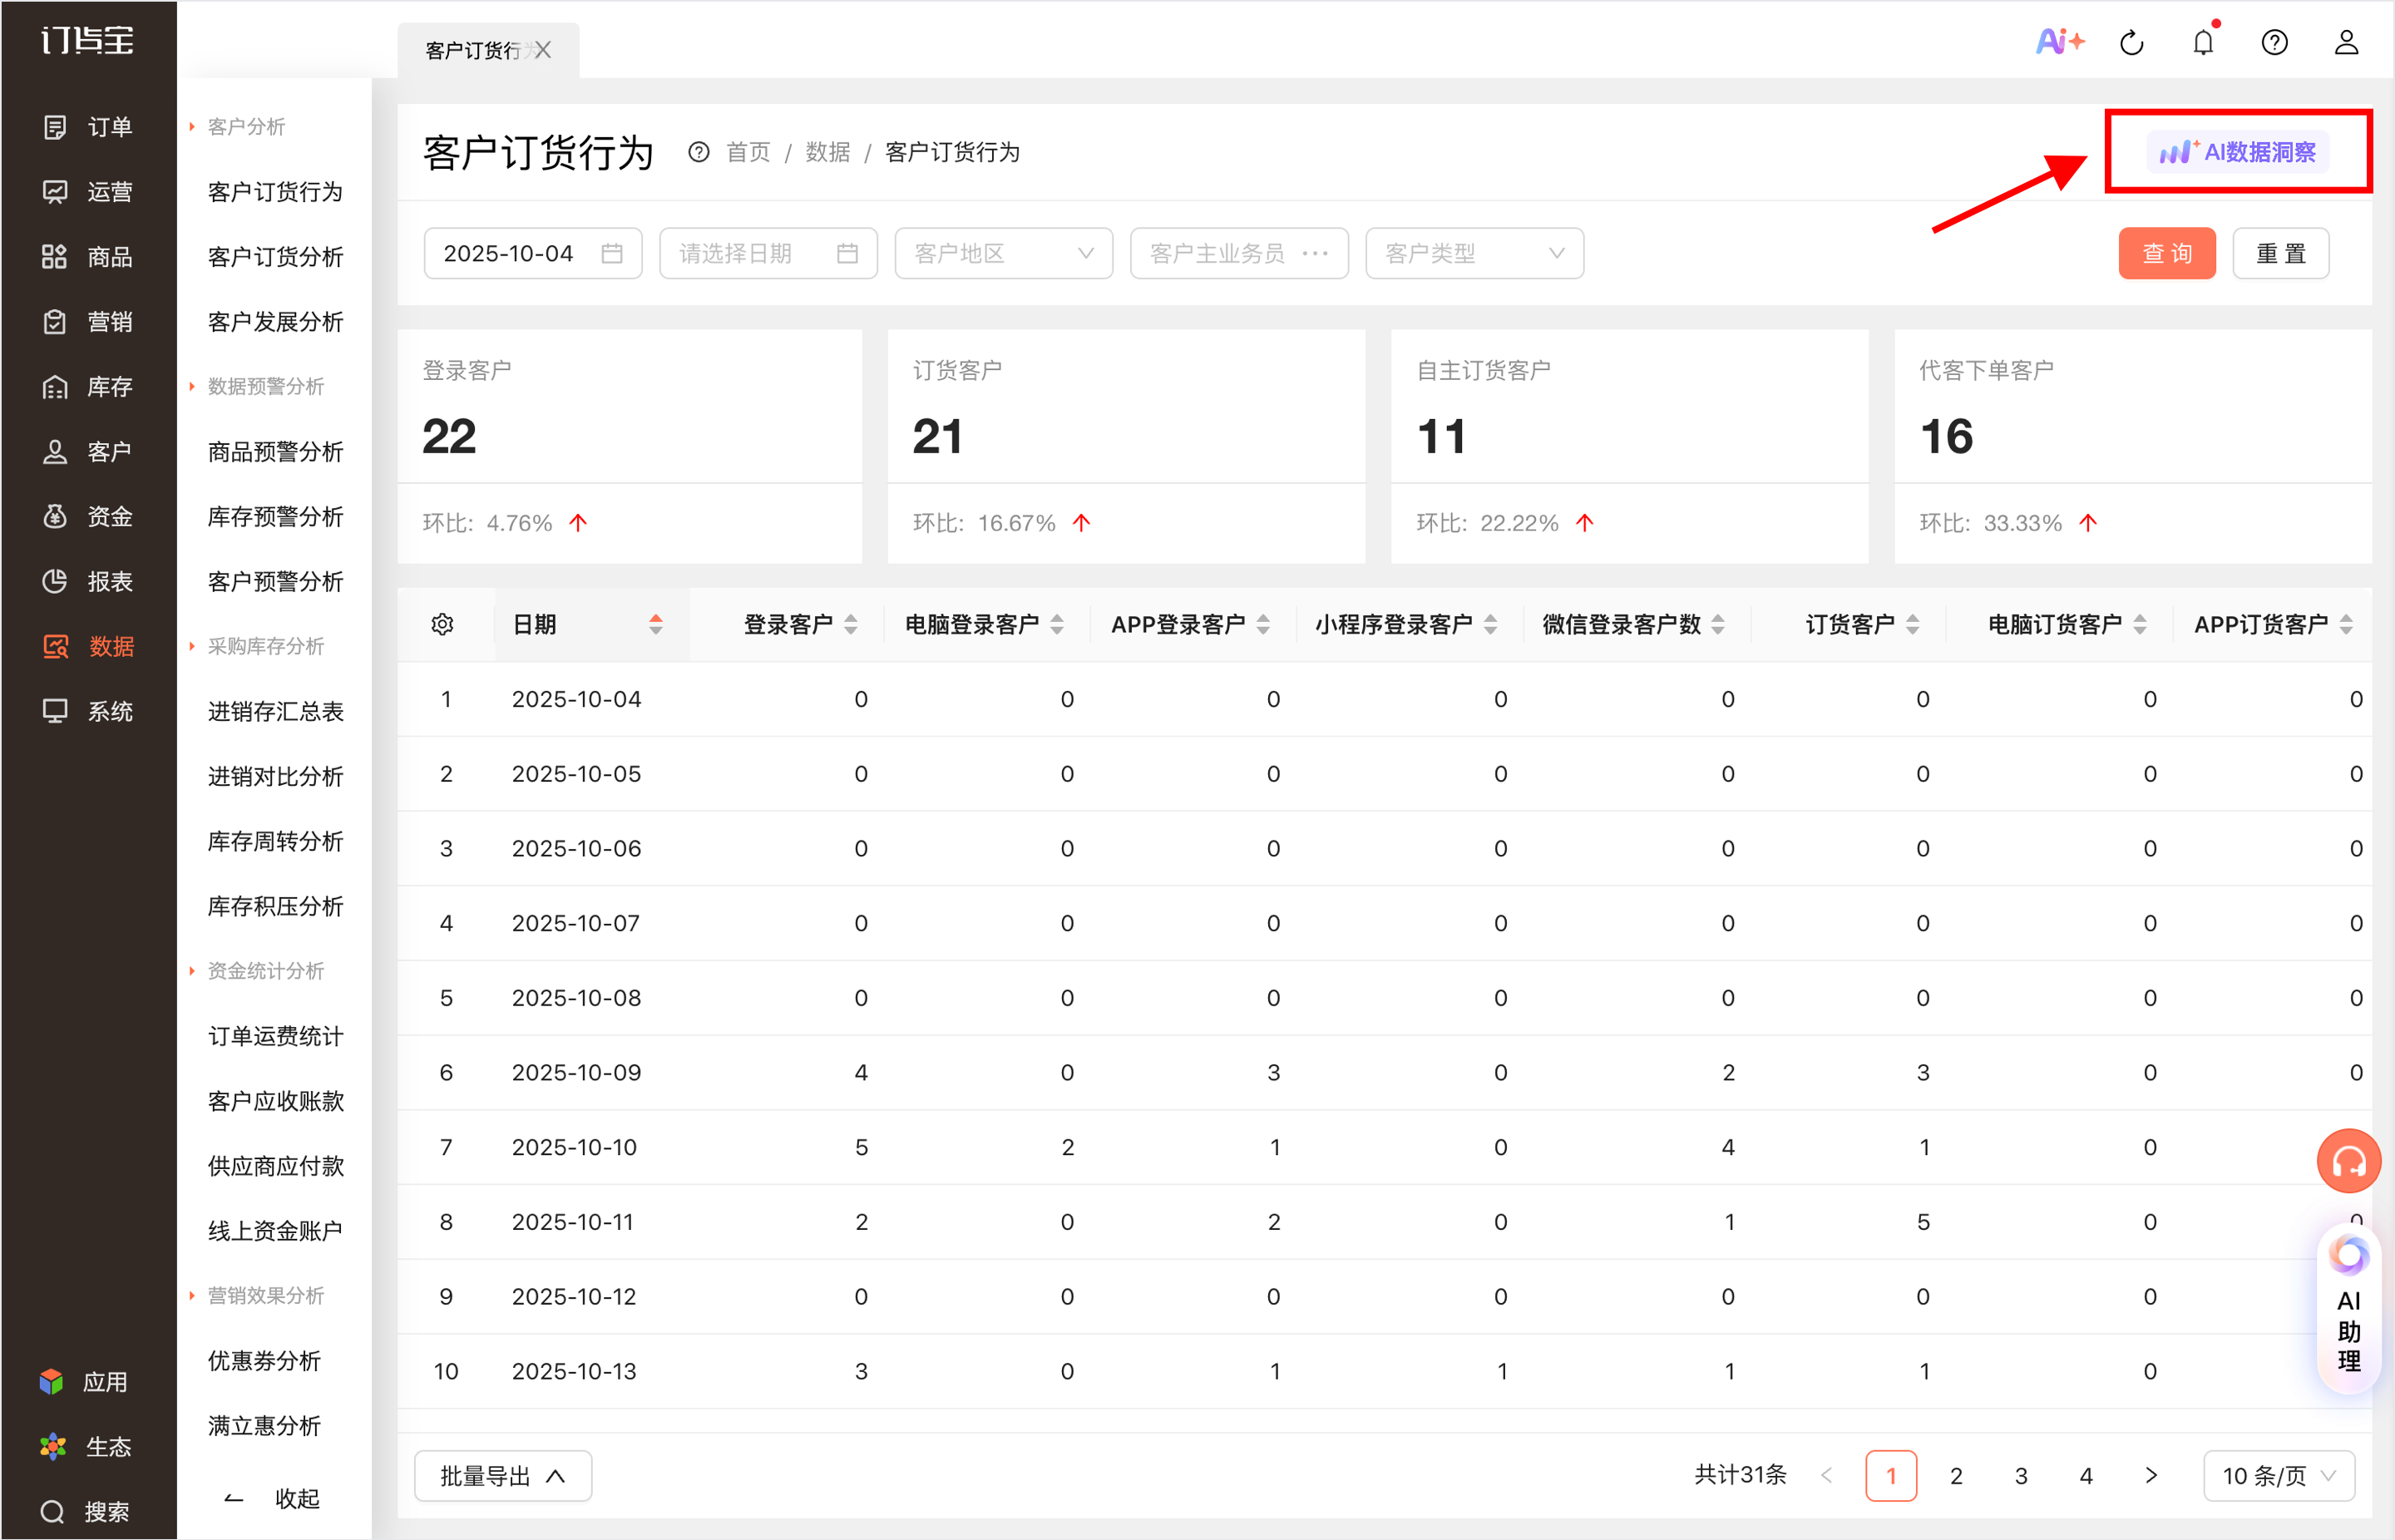Expand the 客户地区 dropdown
The width and height of the screenshot is (2395, 1540).
point(1003,254)
